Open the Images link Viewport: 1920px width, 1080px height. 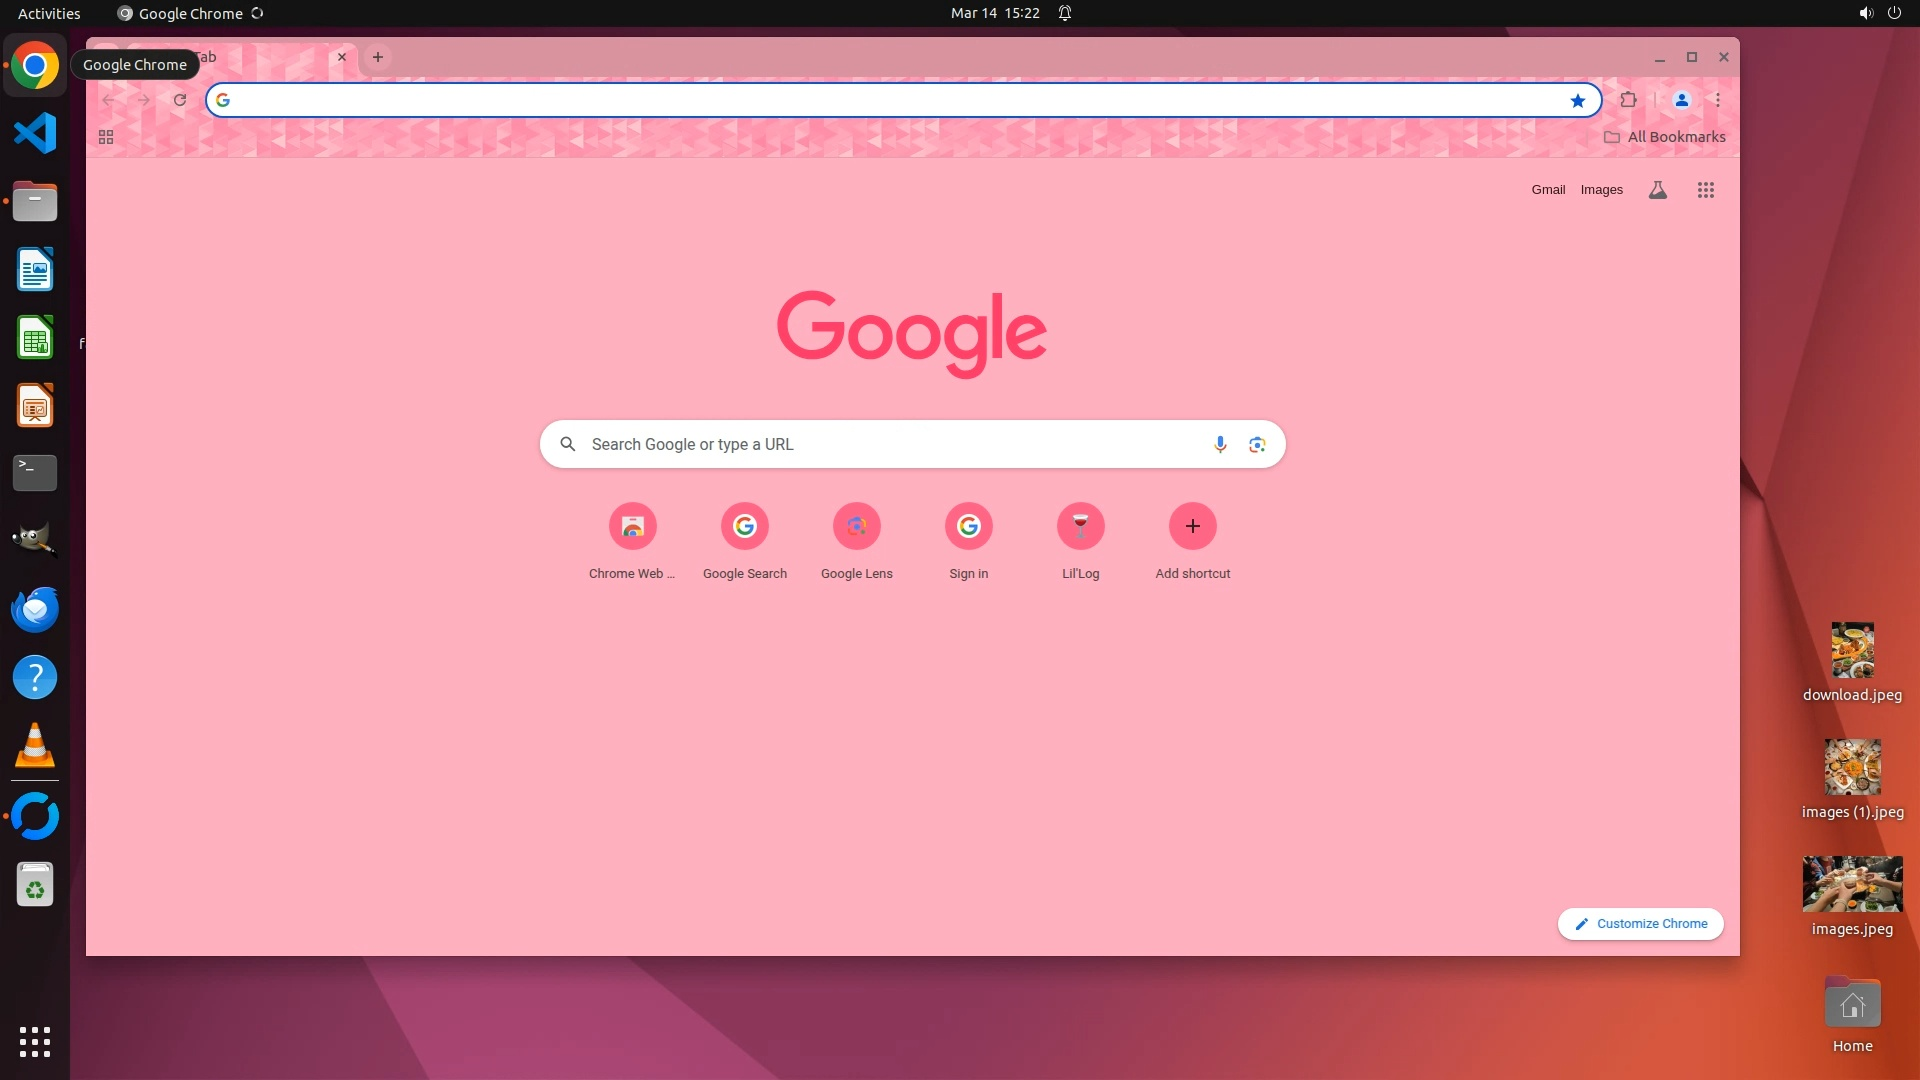[x=1601, y=190]
